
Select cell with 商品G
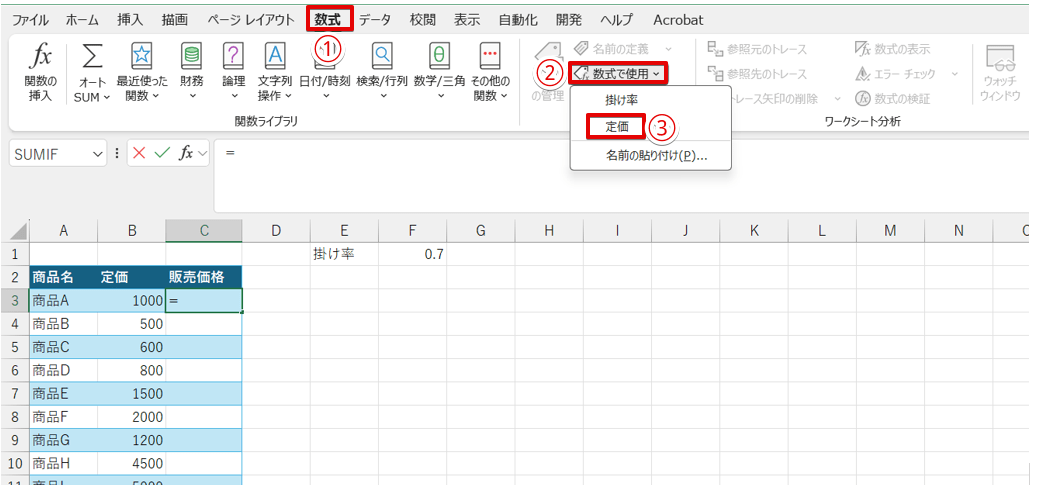[x=63, y=440]
